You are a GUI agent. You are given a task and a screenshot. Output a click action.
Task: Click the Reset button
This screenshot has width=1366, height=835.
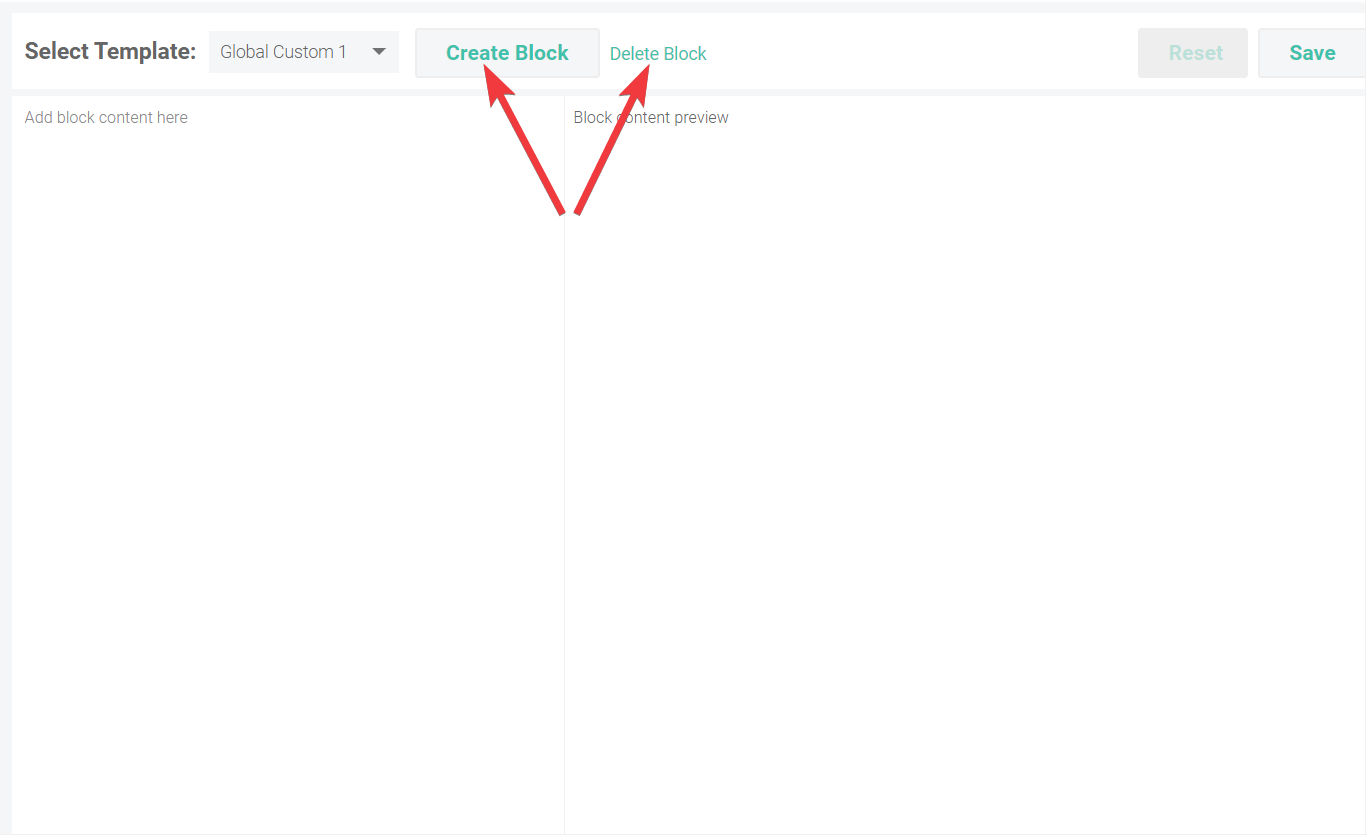[x=1193, y=53]
